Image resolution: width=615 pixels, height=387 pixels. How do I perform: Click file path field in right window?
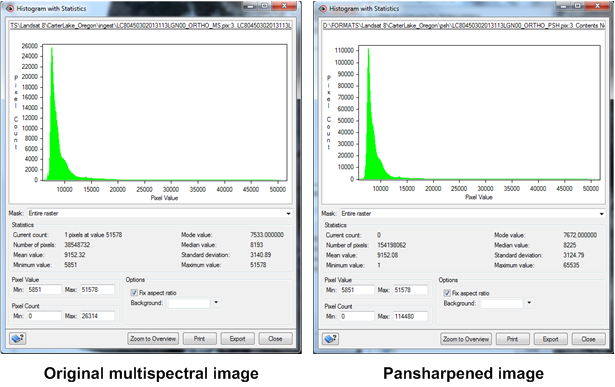pyautogui.click(x=464, y=25)
